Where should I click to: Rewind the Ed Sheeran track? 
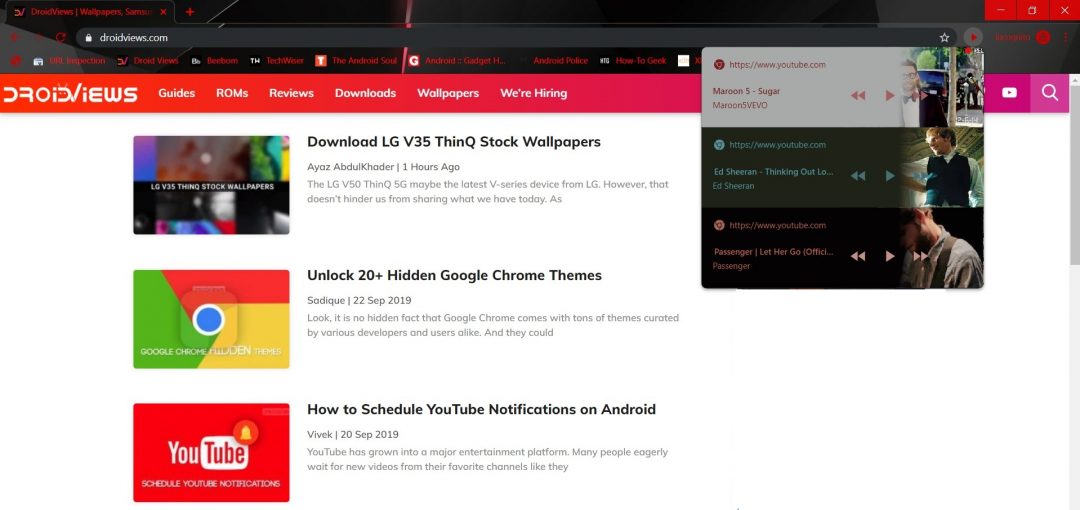tap(858, 176)
